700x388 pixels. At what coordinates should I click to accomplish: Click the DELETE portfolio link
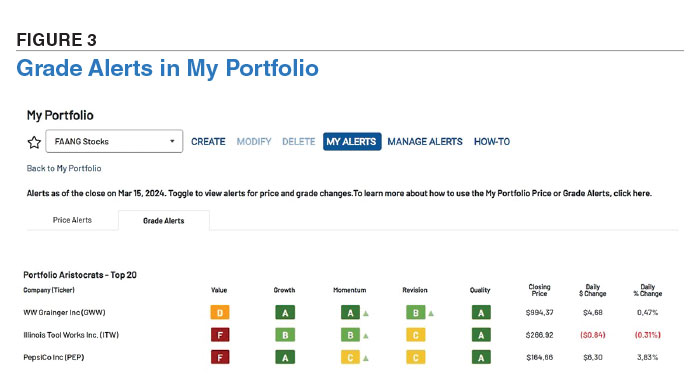pyautogui.click(x=299, y=142)
